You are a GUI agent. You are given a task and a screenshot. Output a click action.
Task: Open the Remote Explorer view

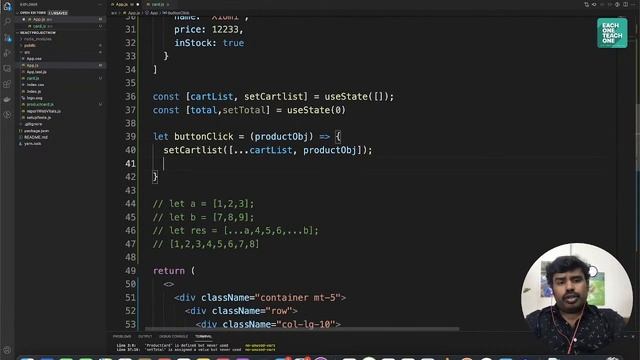tap(7, 68)
